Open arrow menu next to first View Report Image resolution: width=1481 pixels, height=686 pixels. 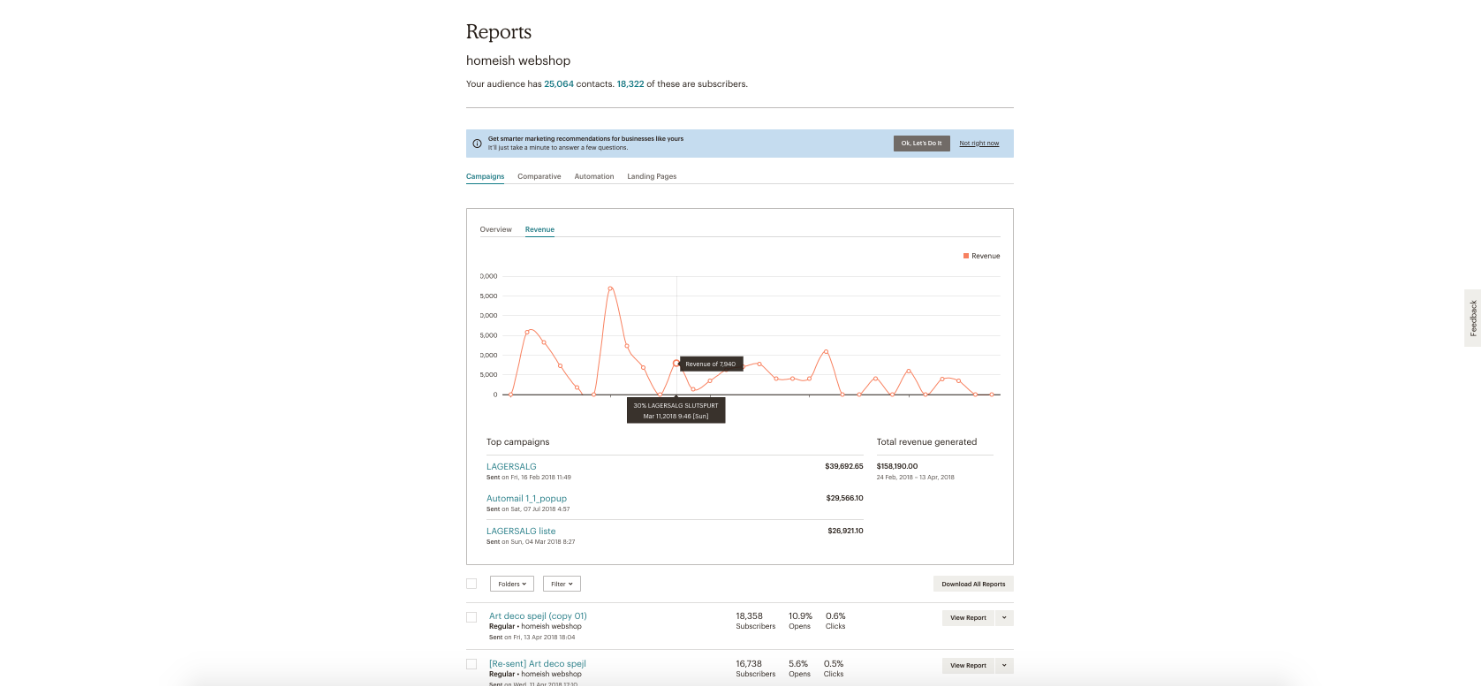tap(1004, 618)
